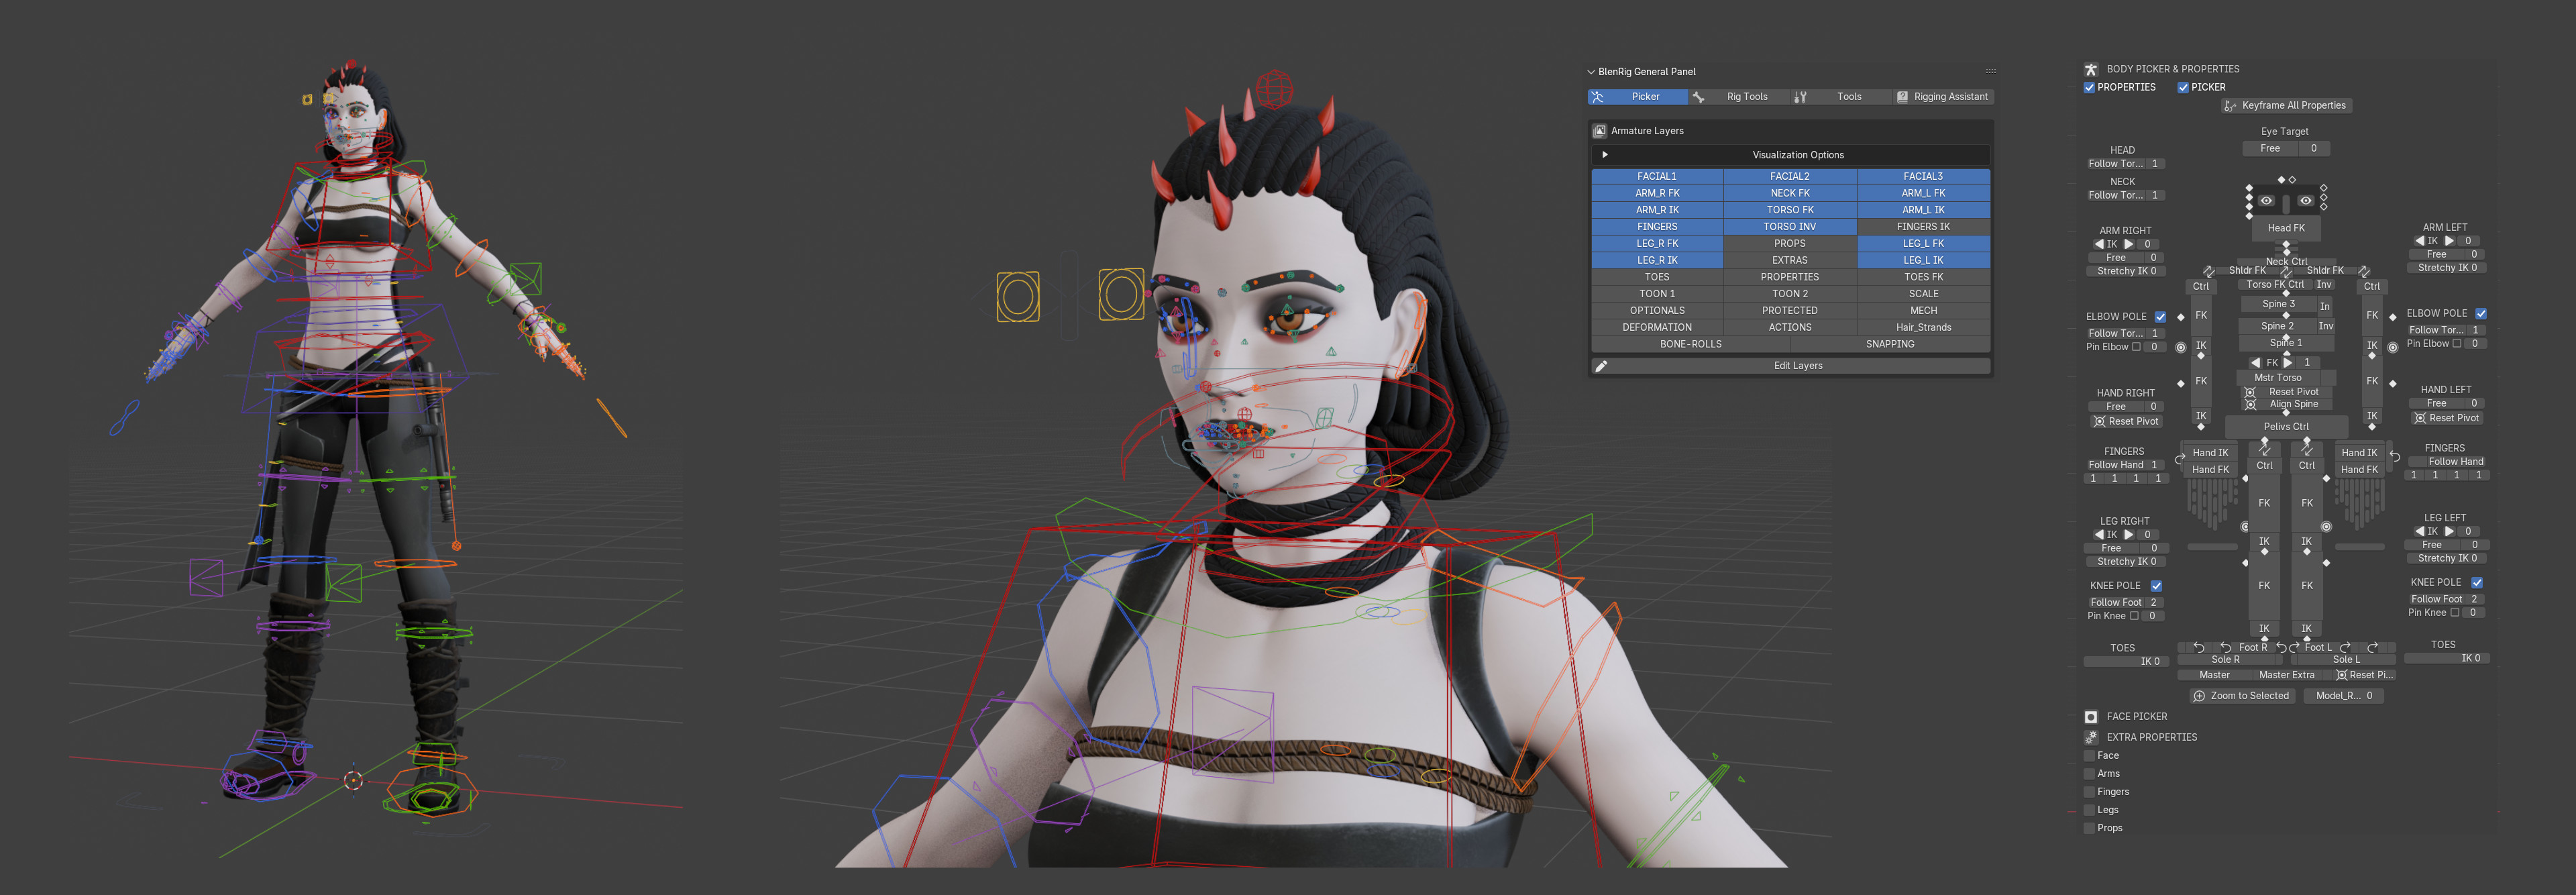Image resolution: width=2576 pixels, height=895 pixels.
Task: Click ARM RIGHT IK right arrow
Action: pyautogui.click(x=2129, y=244)
